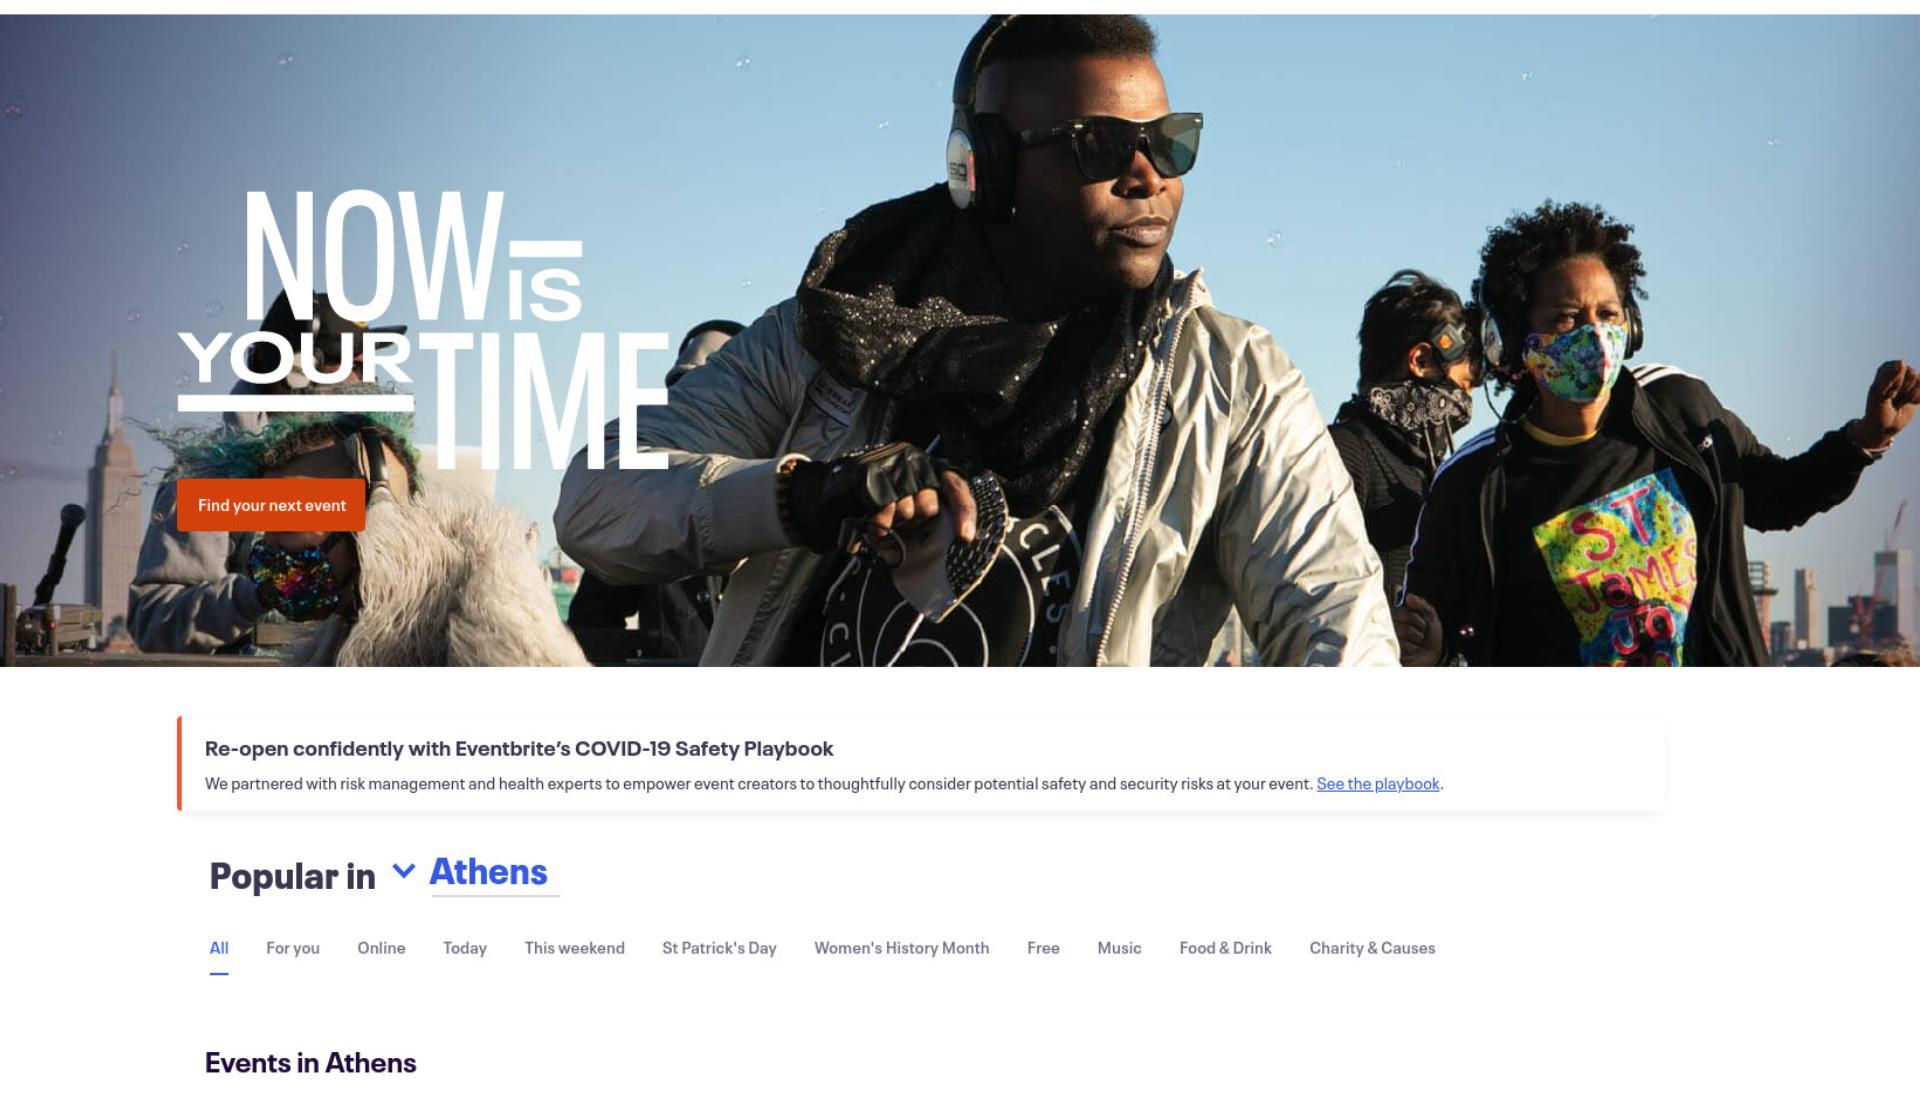Open the Food & Drink tab
Image resolution: width=1920 pixels, height=1097 pixels.
[1225, 948]
